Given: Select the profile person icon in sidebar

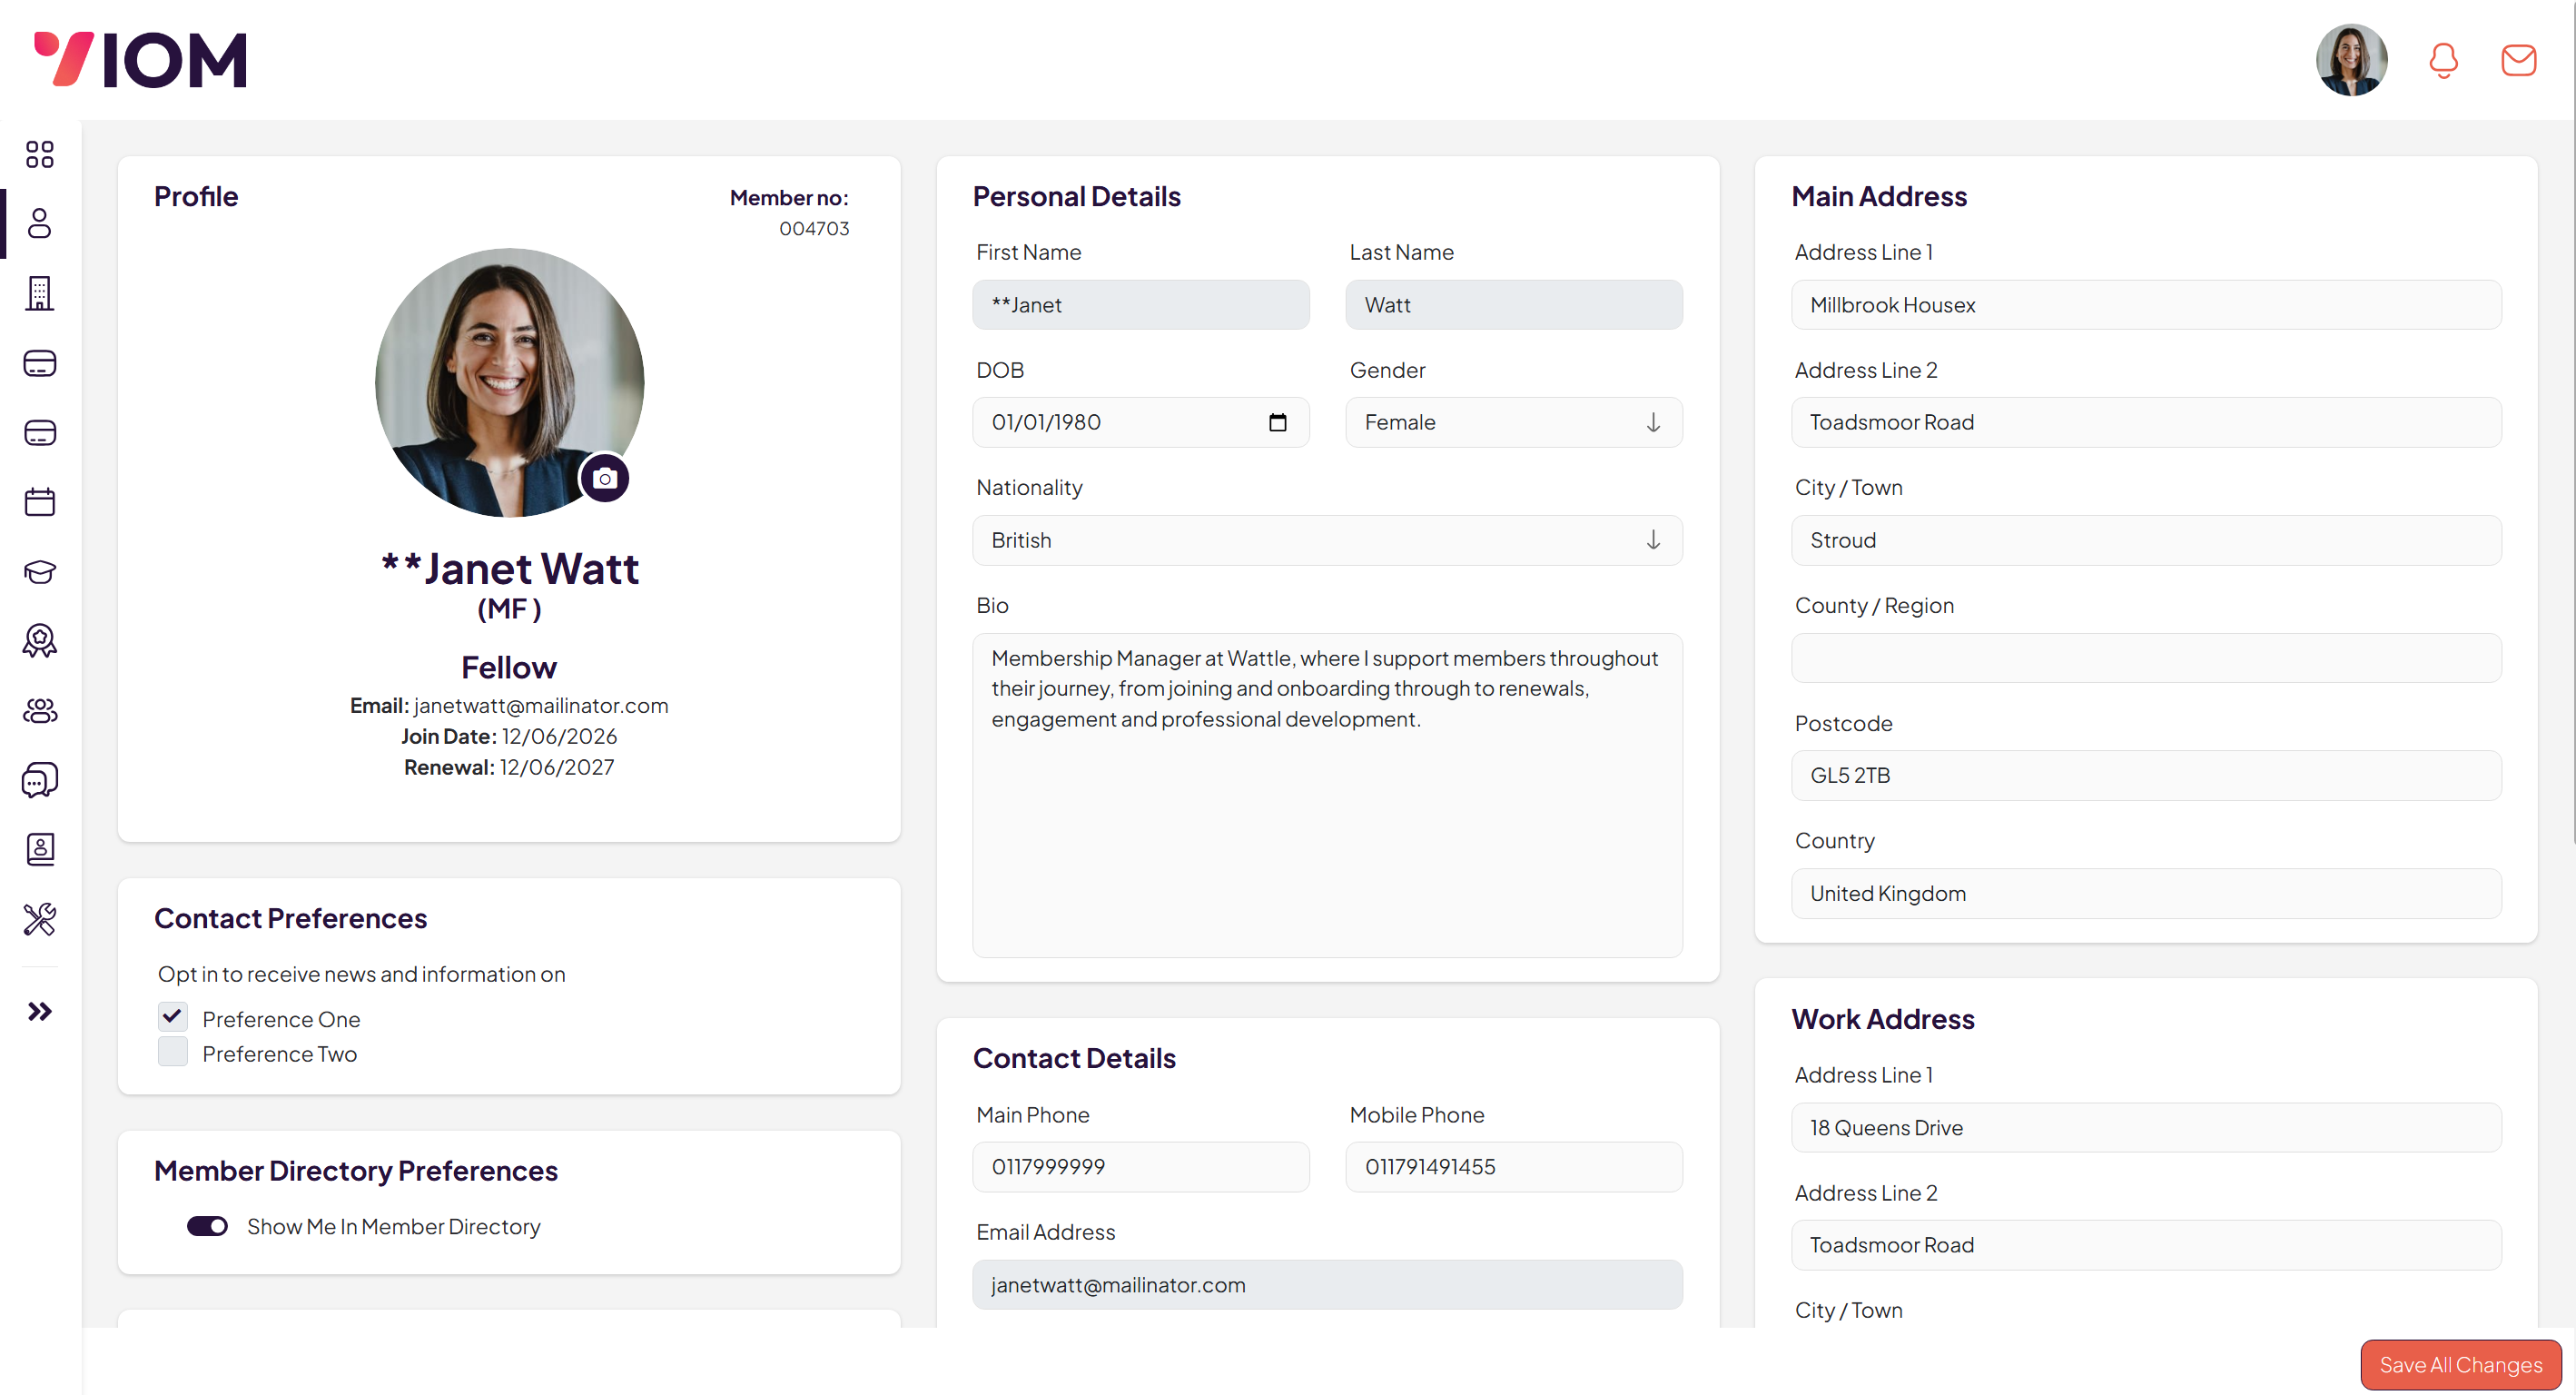Looking at the screenshot, I should [40, 223].
